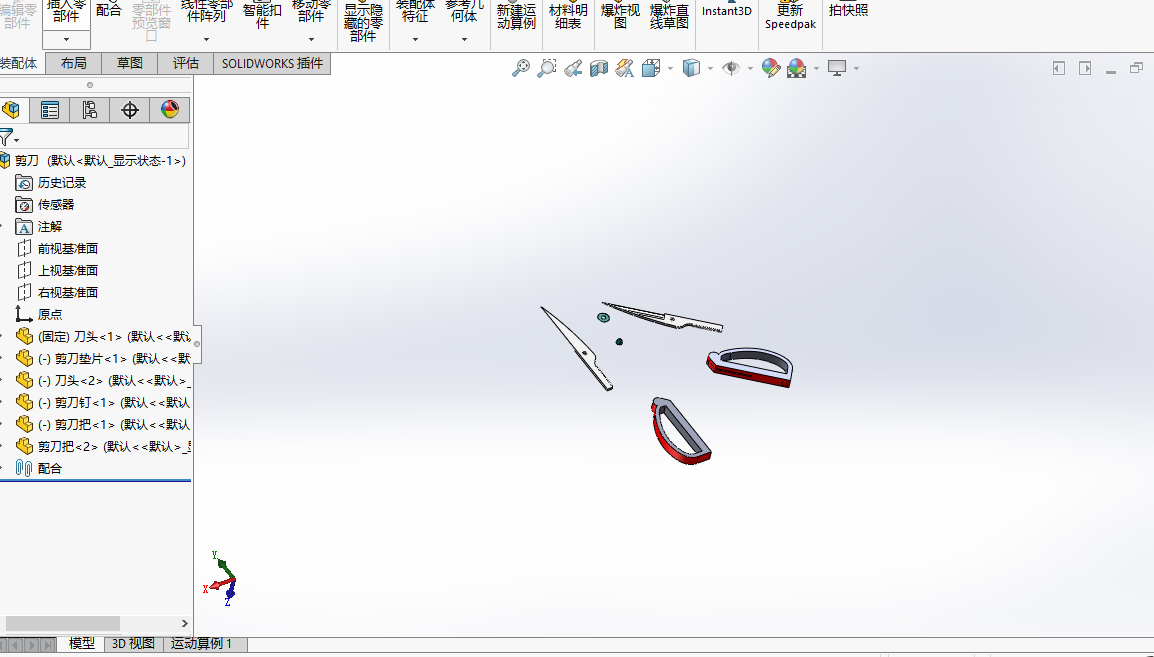Select the 剪刀钉<1> component
This screenshot has height=657, width=1154.
pos(103,402)
